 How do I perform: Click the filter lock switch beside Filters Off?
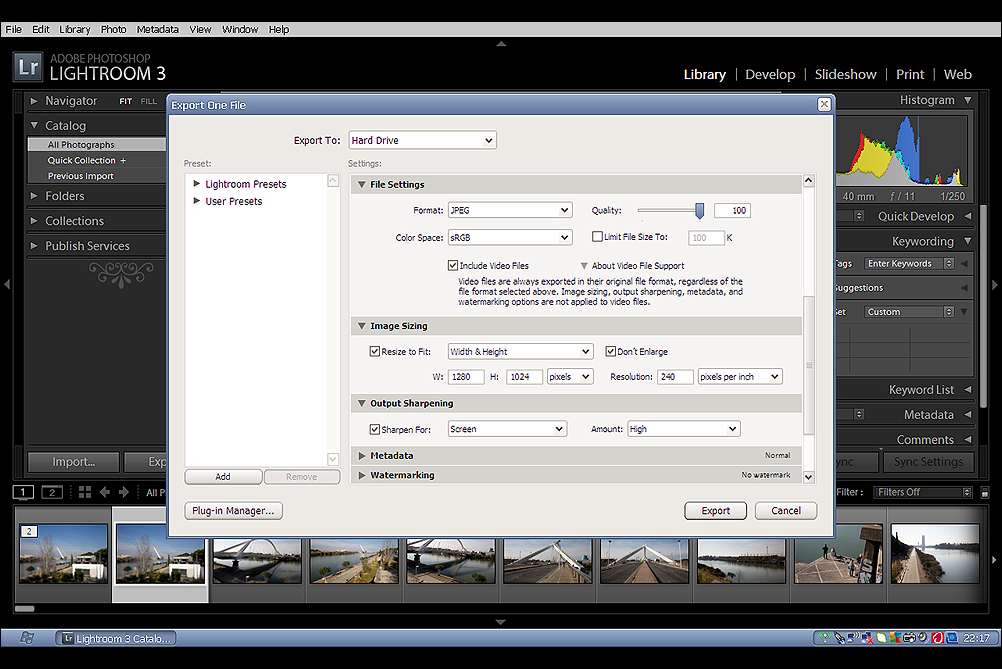point(985,492)
